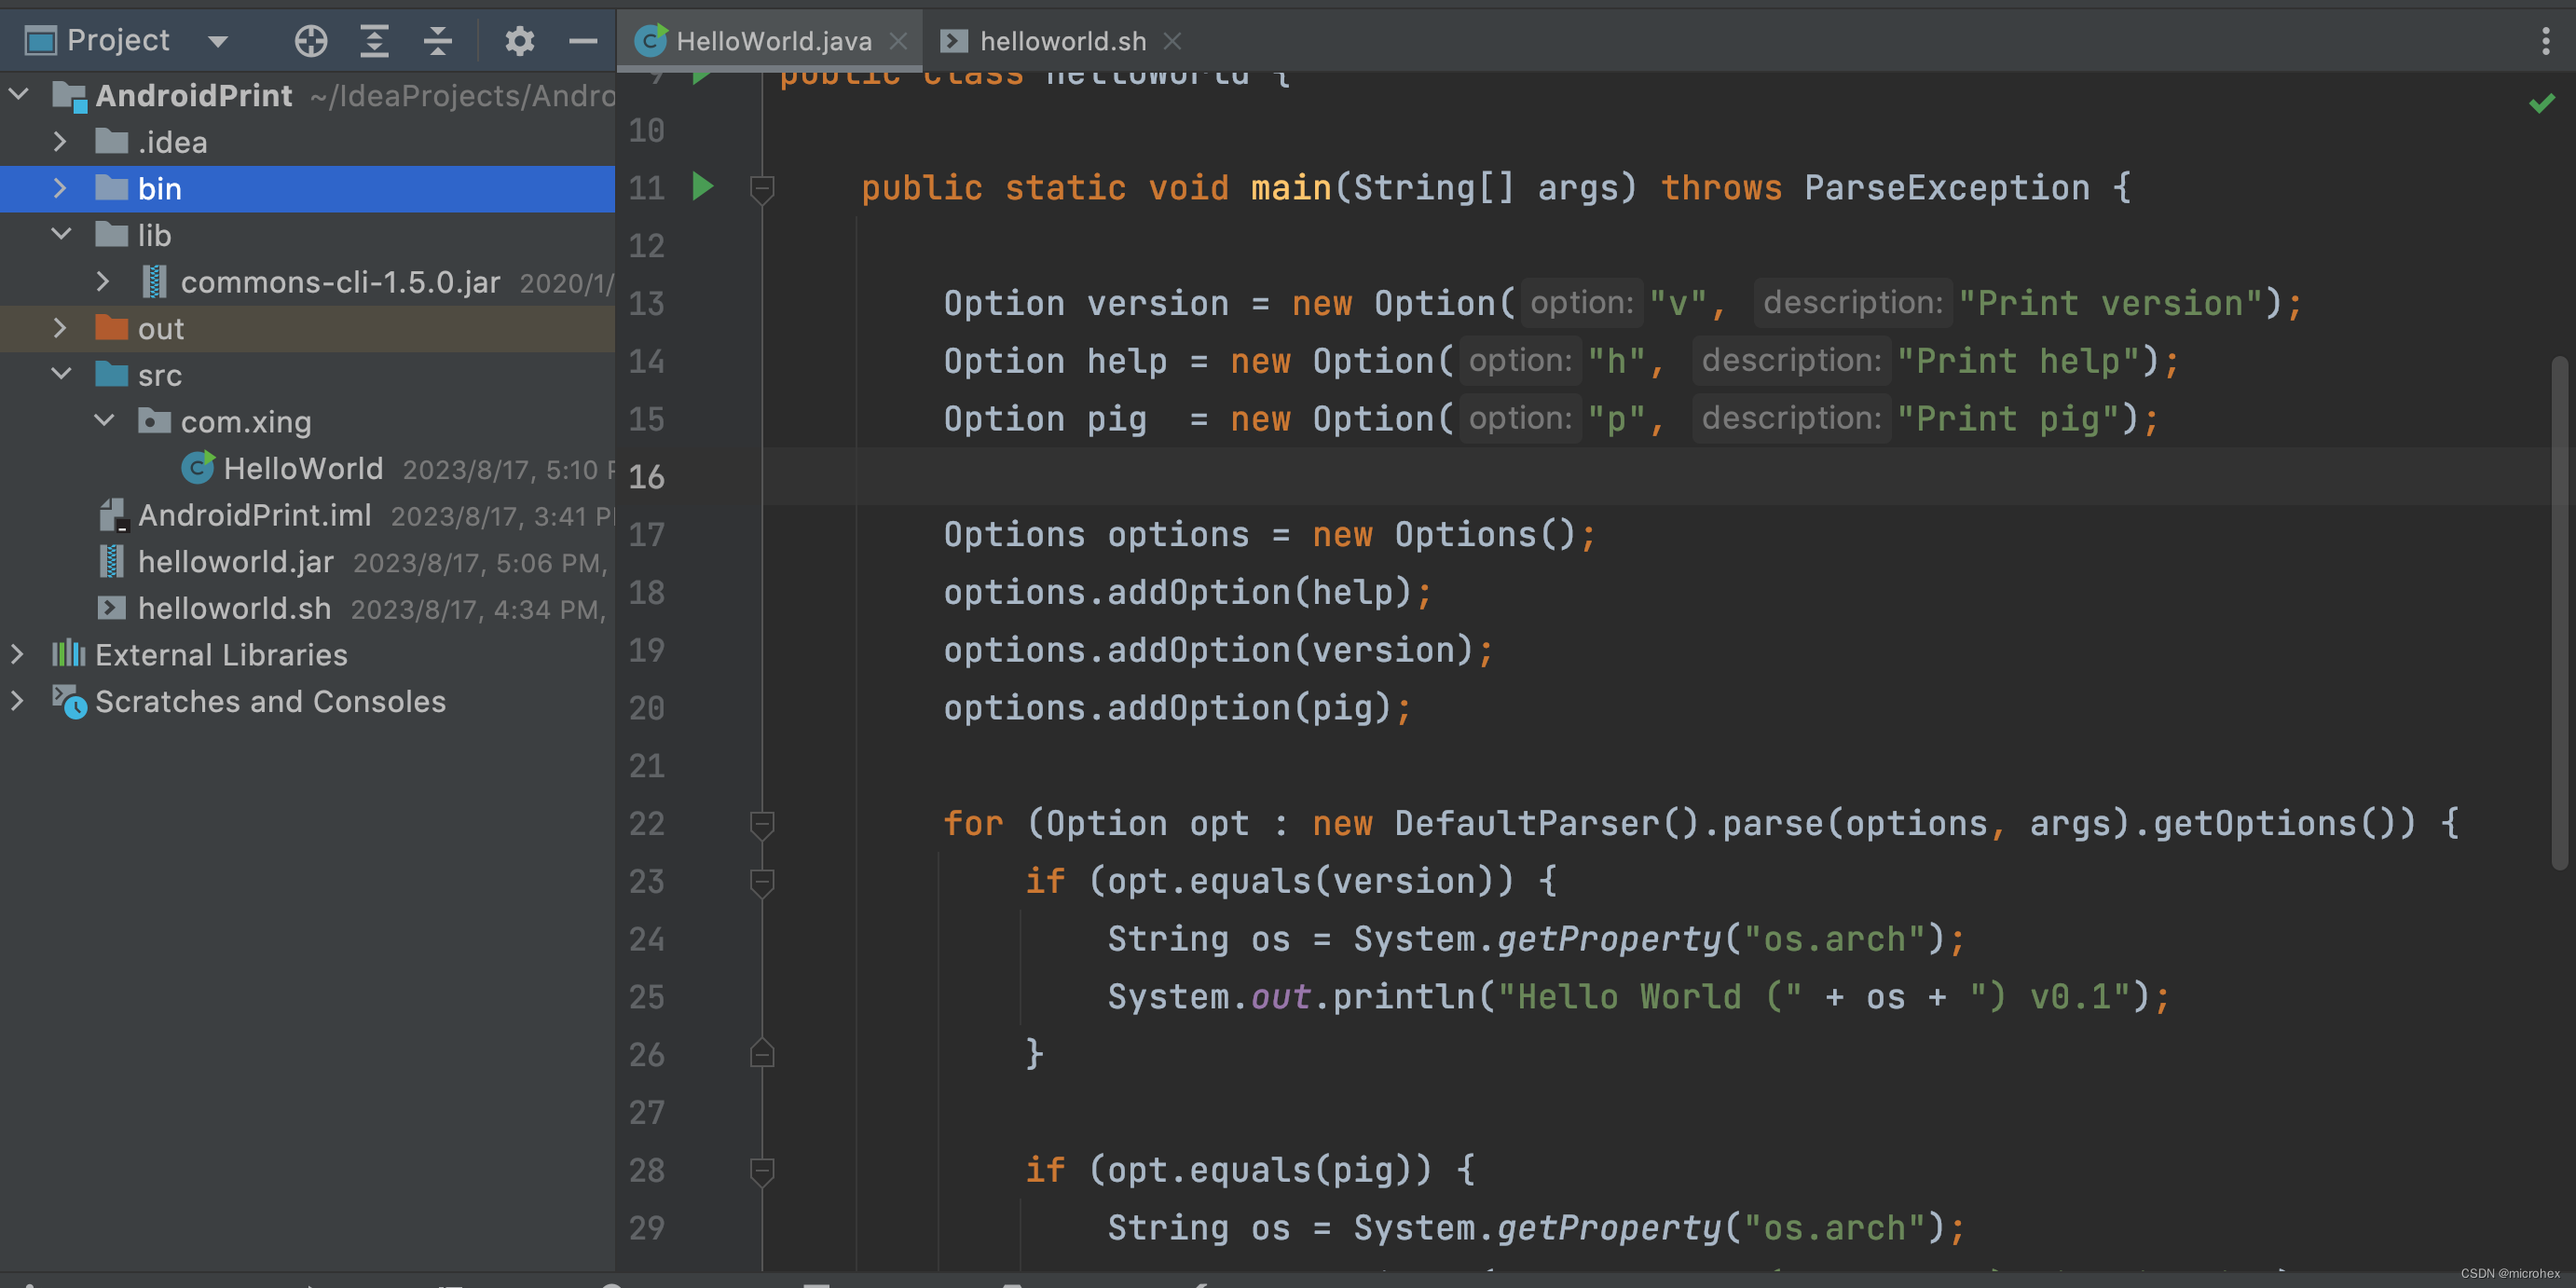Select the out folder in tree
The width and height of the screenshot is (2576, 1288).
pos(307,328)
